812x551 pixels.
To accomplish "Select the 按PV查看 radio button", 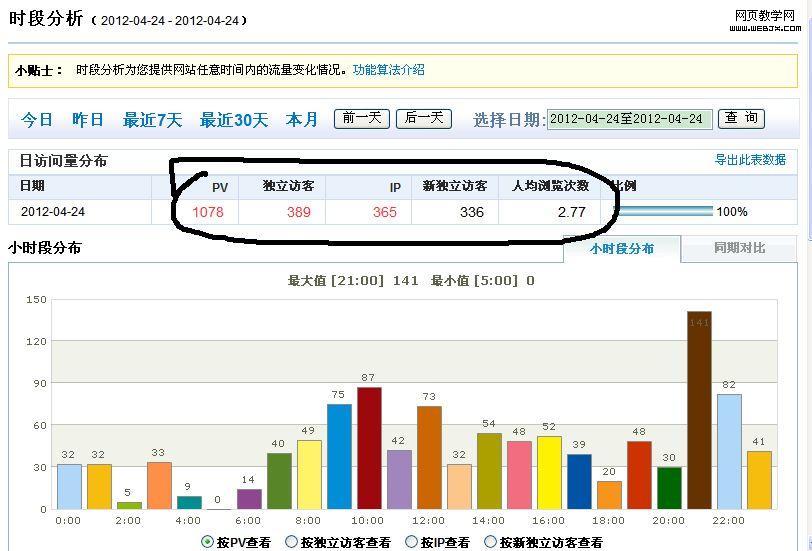I will coord(208,542).
